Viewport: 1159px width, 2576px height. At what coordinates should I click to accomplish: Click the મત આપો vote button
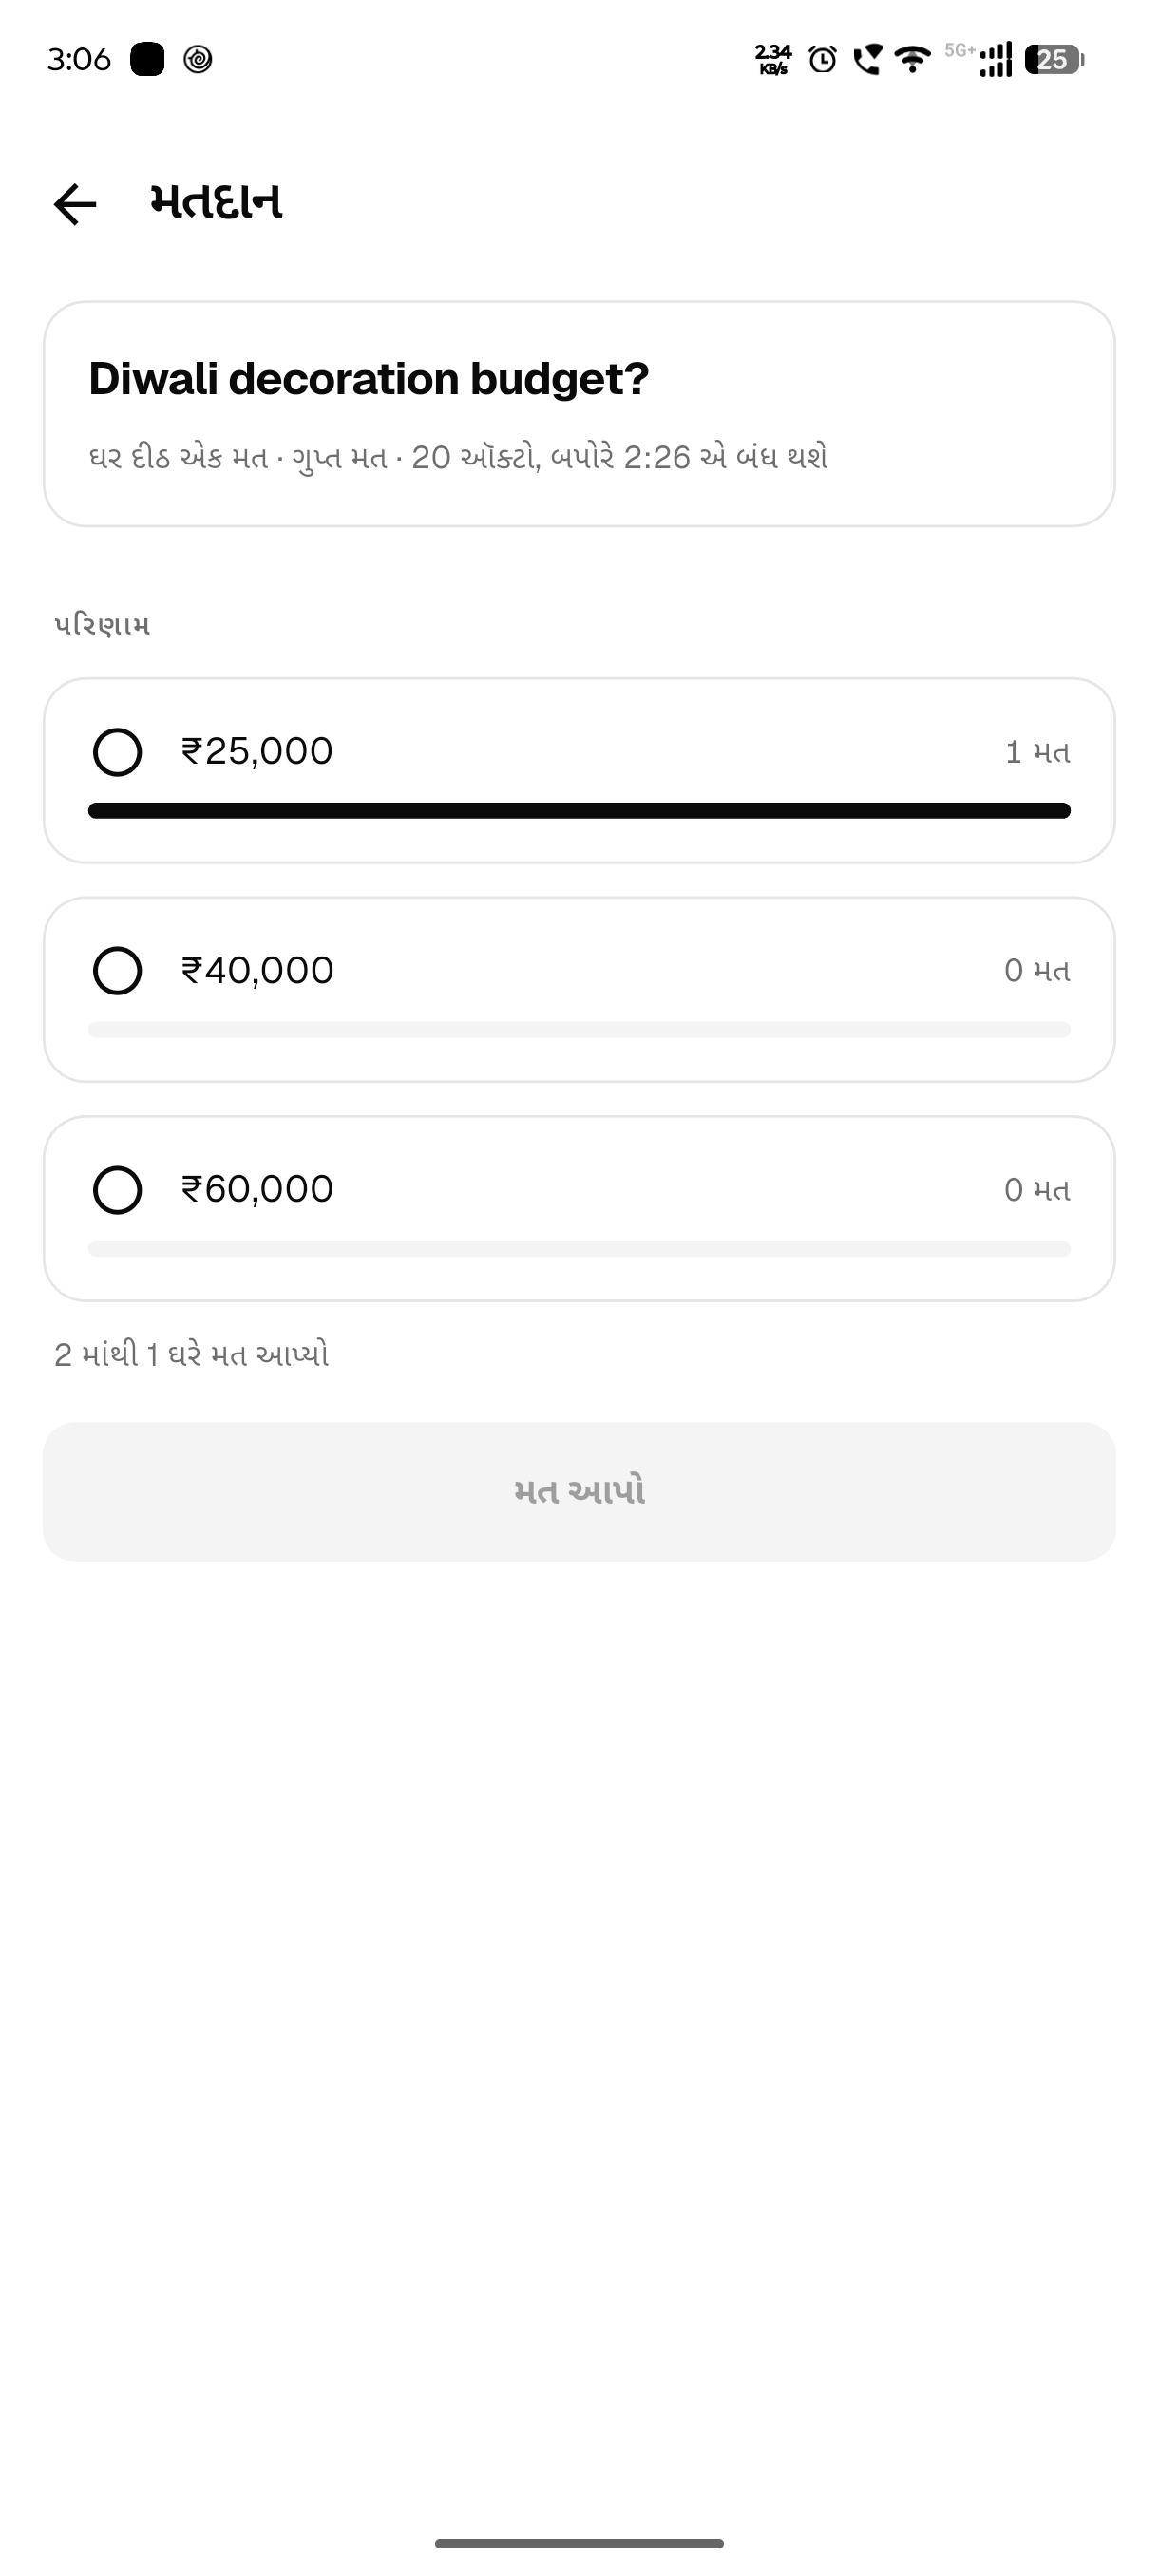coord(579,1491)
